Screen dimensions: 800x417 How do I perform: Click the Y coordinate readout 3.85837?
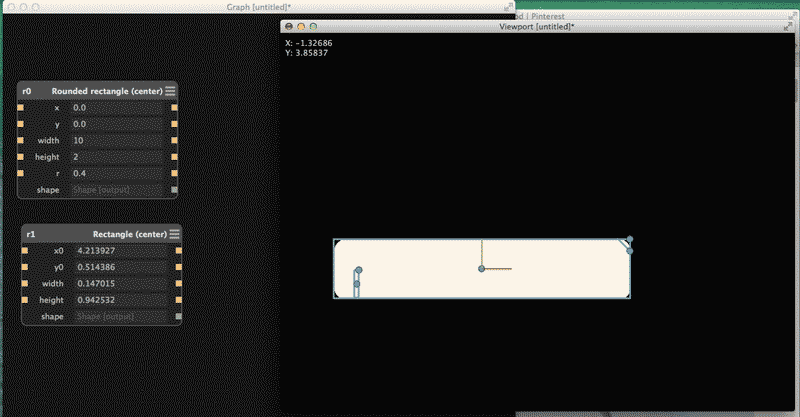point(307,53)
